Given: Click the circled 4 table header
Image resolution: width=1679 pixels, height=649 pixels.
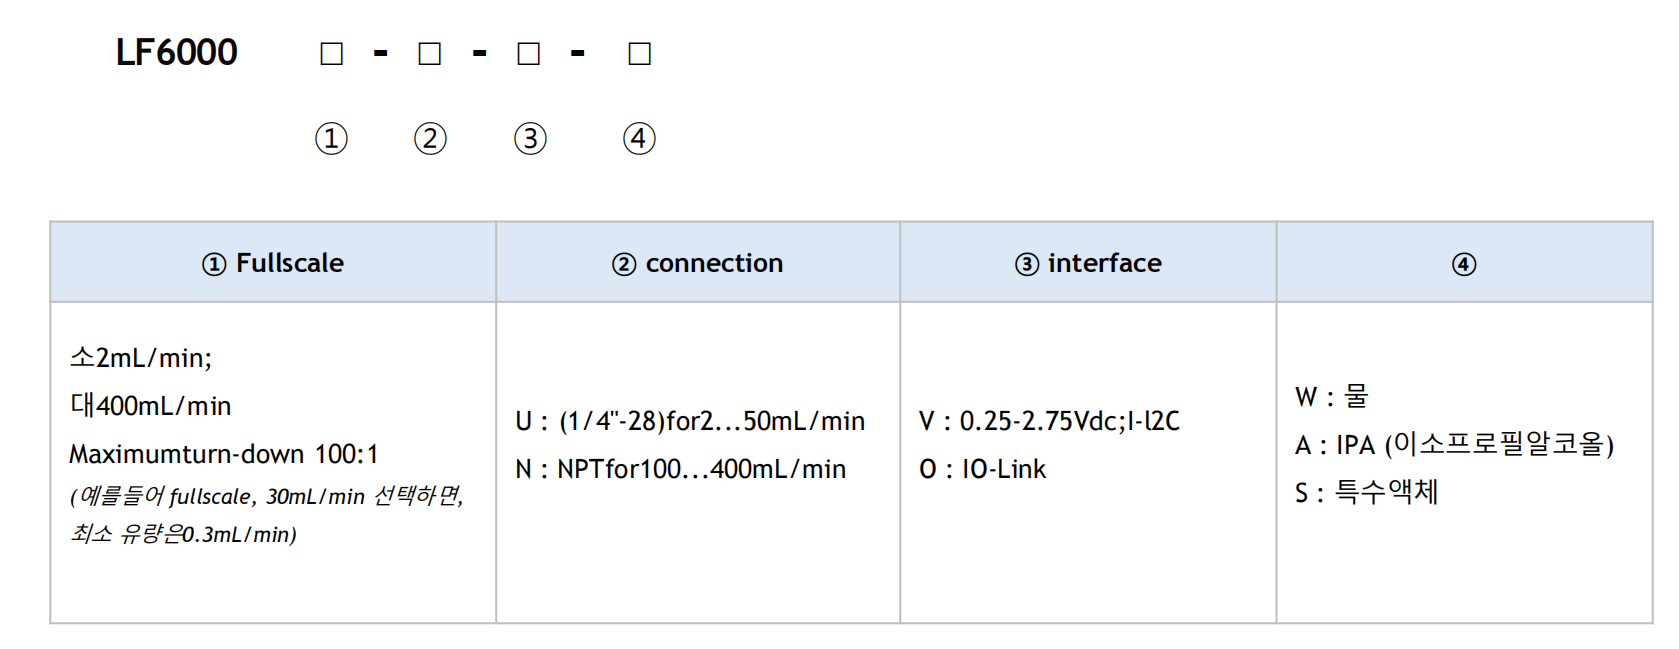Looking at the screenshot, I should click(x=1464, y=264).
